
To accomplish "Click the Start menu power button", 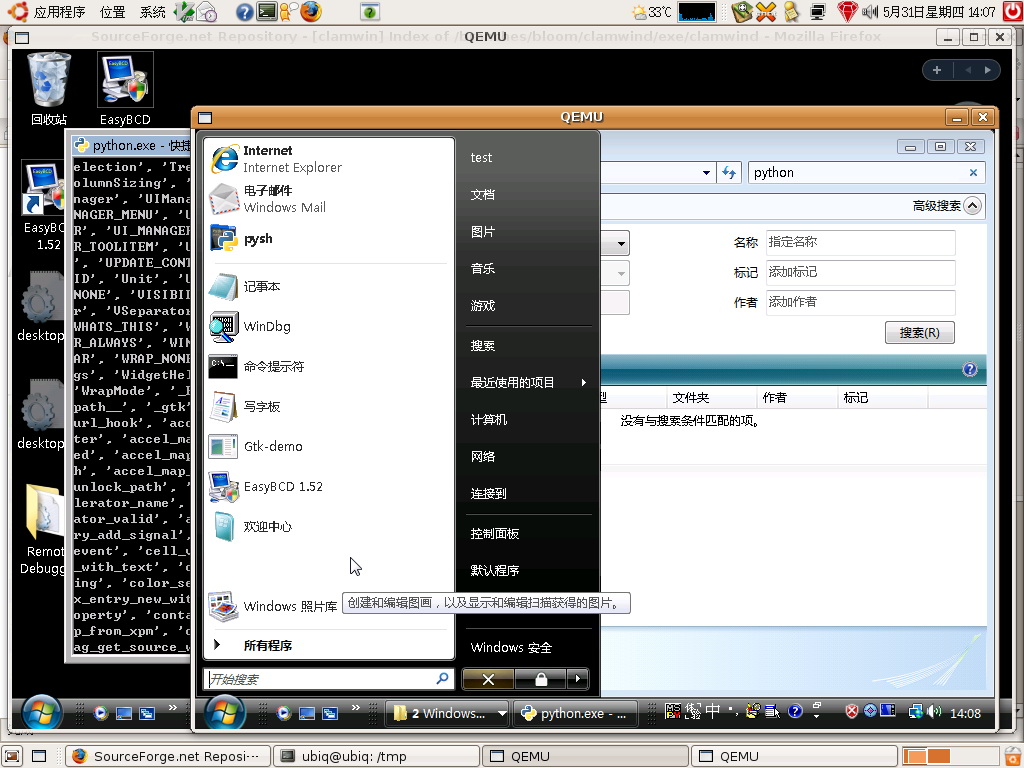I will 488,679.
